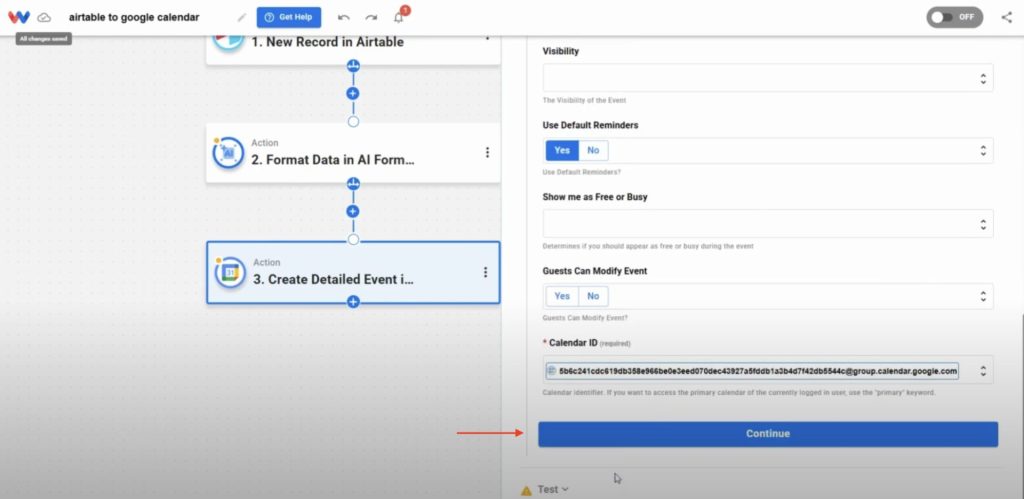Image resolution: width=1024 pixels, height=499 pixels.
Task: Click the 'Calendar identifier' help text
Action: [739, 393]
